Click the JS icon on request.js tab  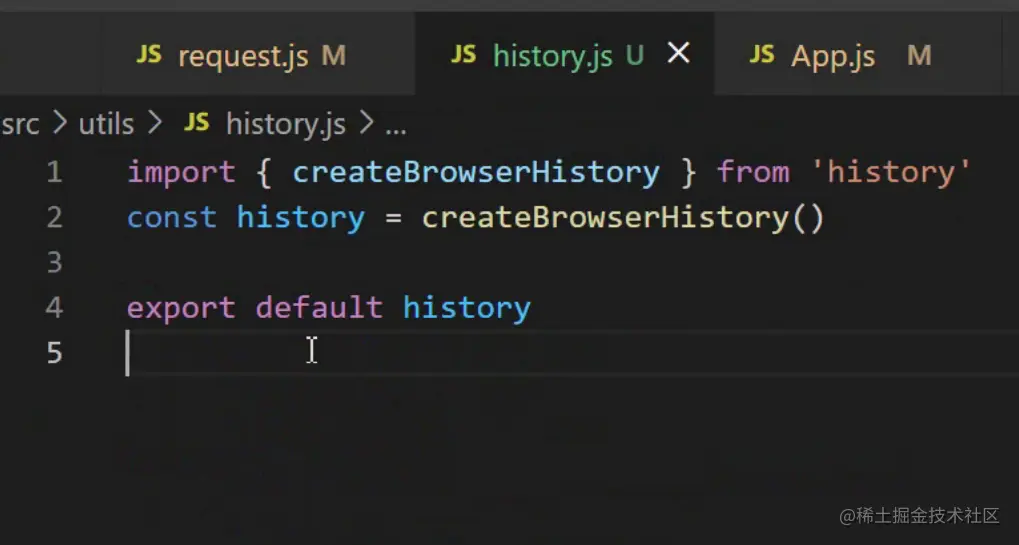tap(149, 55)
